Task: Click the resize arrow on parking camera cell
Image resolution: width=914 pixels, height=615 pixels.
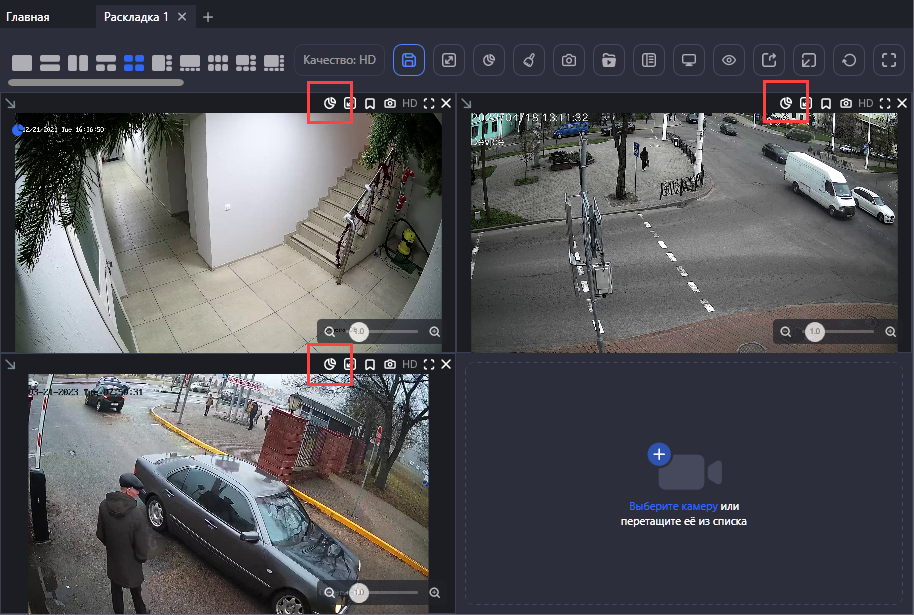Action: click(x=9, y=363)
